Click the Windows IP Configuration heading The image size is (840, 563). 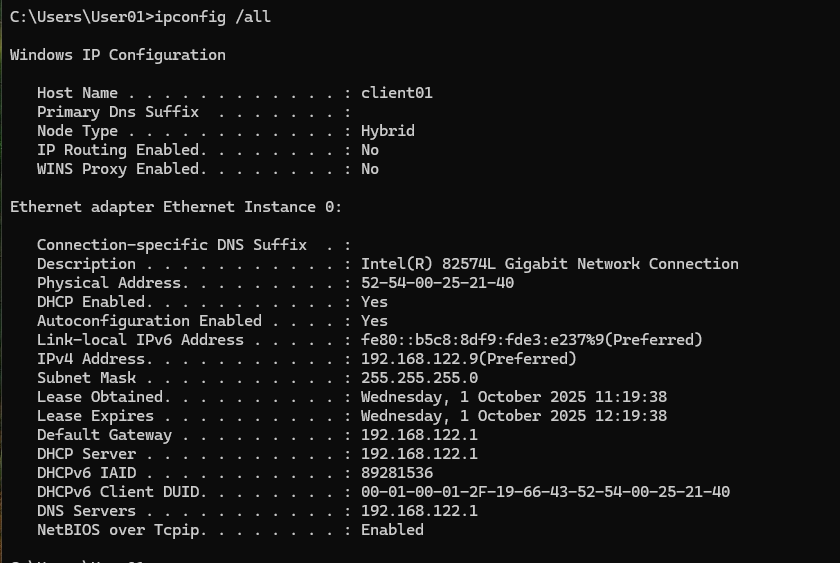coord(118,55)
